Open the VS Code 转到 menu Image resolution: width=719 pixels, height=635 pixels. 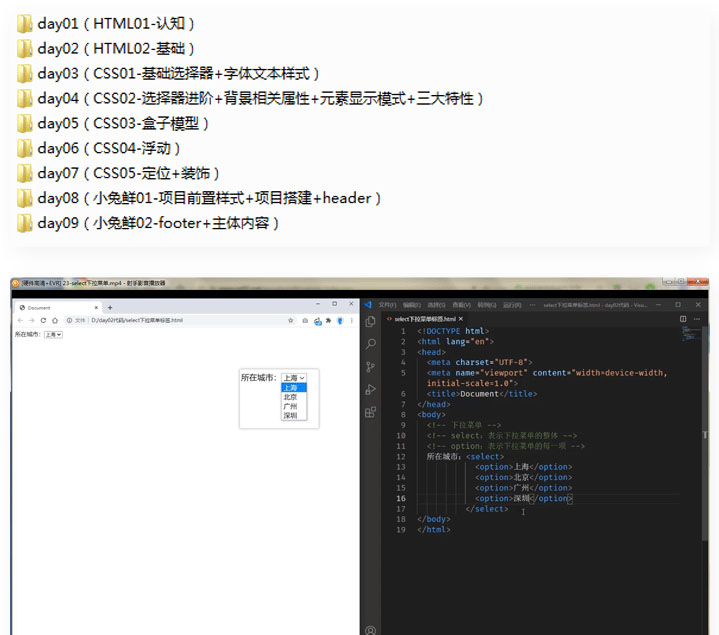pyautogui.click(x=487, y=305)
